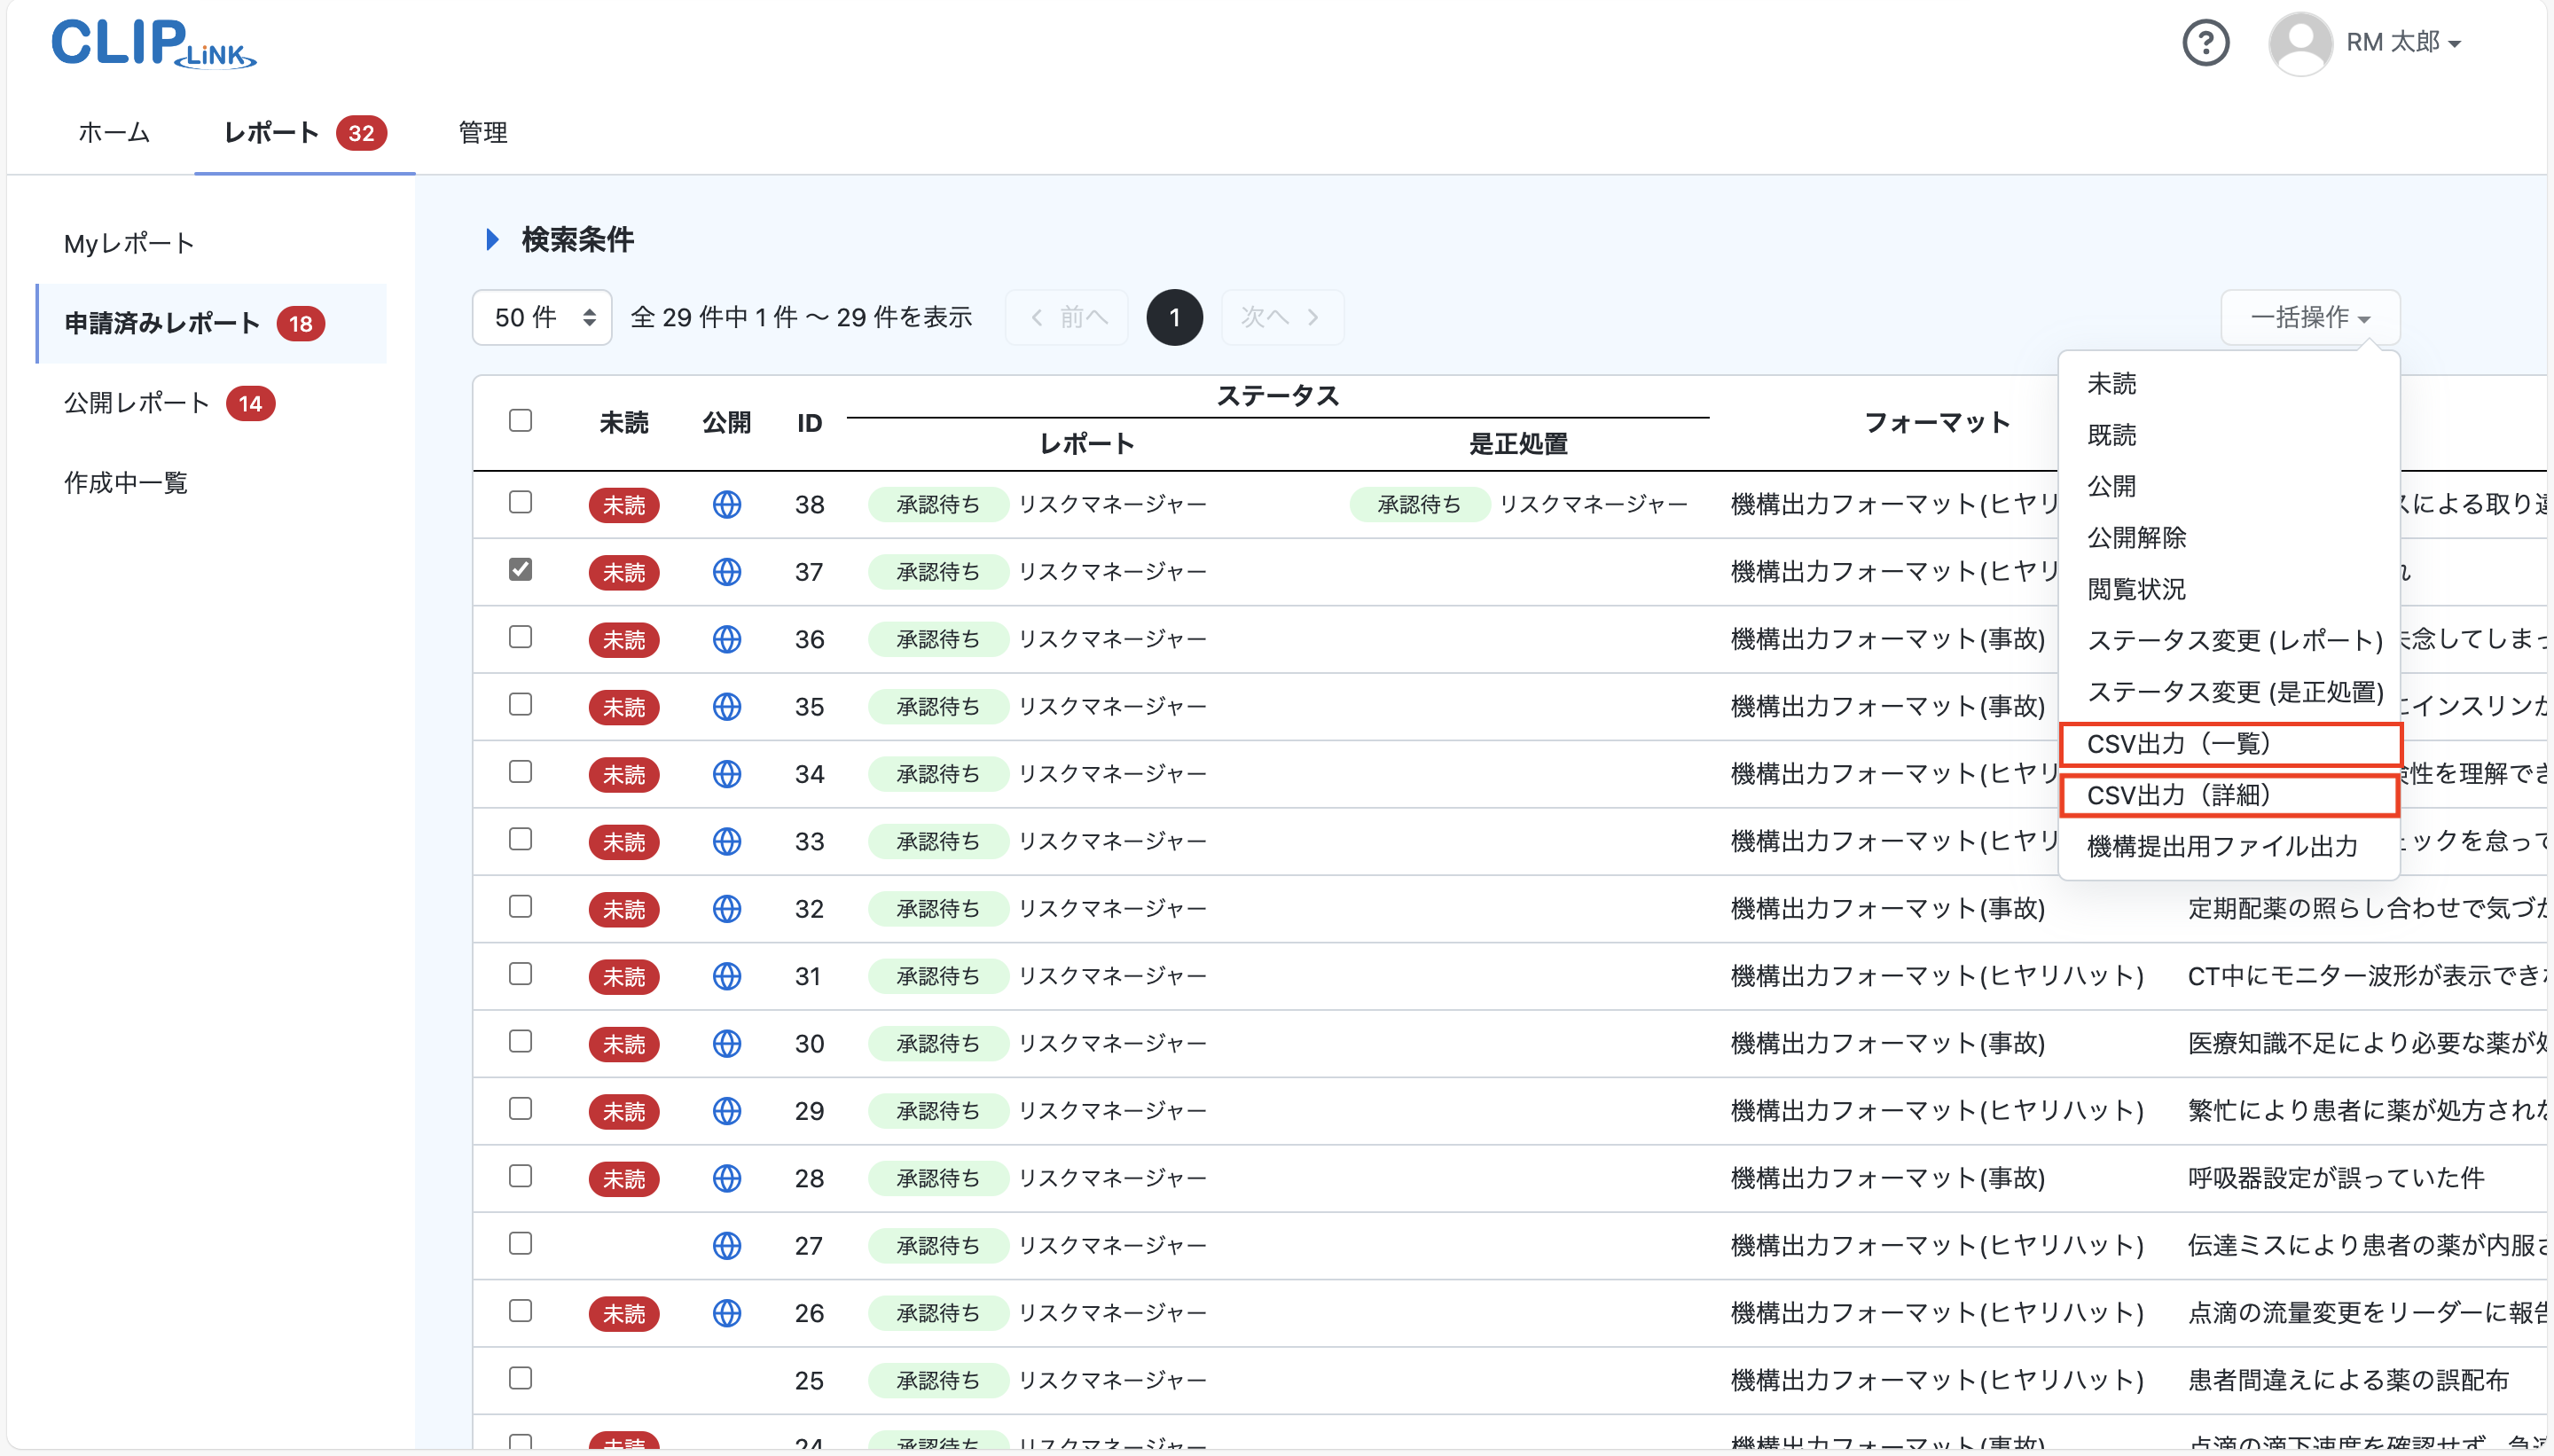
Task: Uncheck the checkbox for report 37
Action: click(519, 569)
